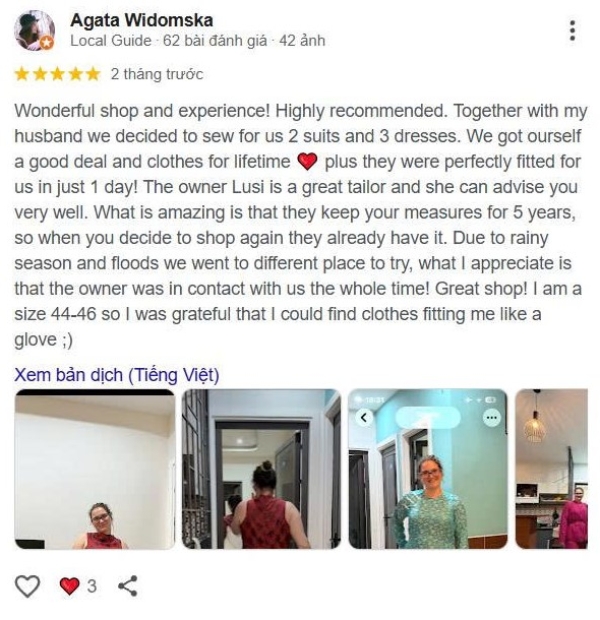Click the red heart emoji in review text
The image size is (600, 620).
(307, 161)
